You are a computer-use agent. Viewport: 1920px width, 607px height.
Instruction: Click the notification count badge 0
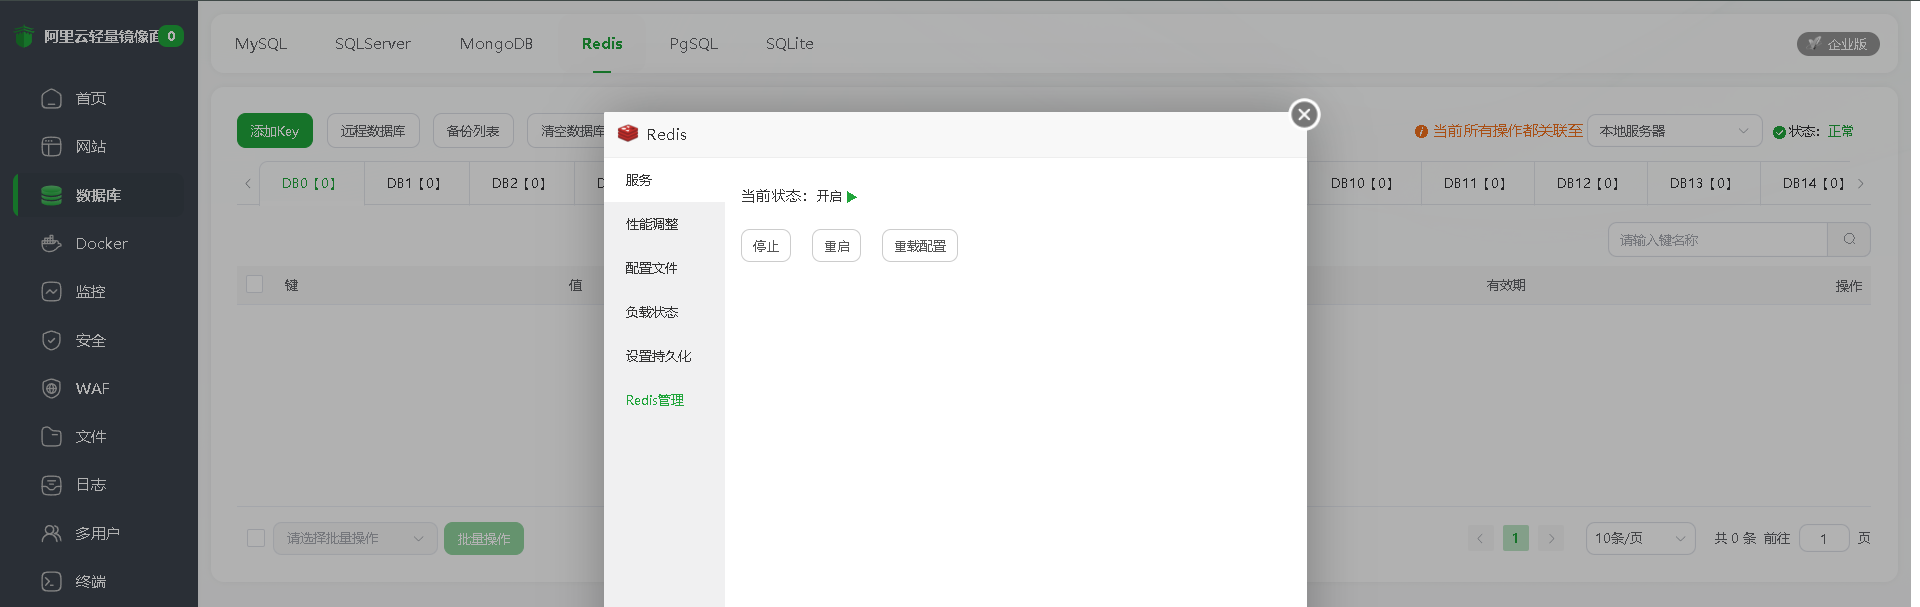(x=171, y=36)
